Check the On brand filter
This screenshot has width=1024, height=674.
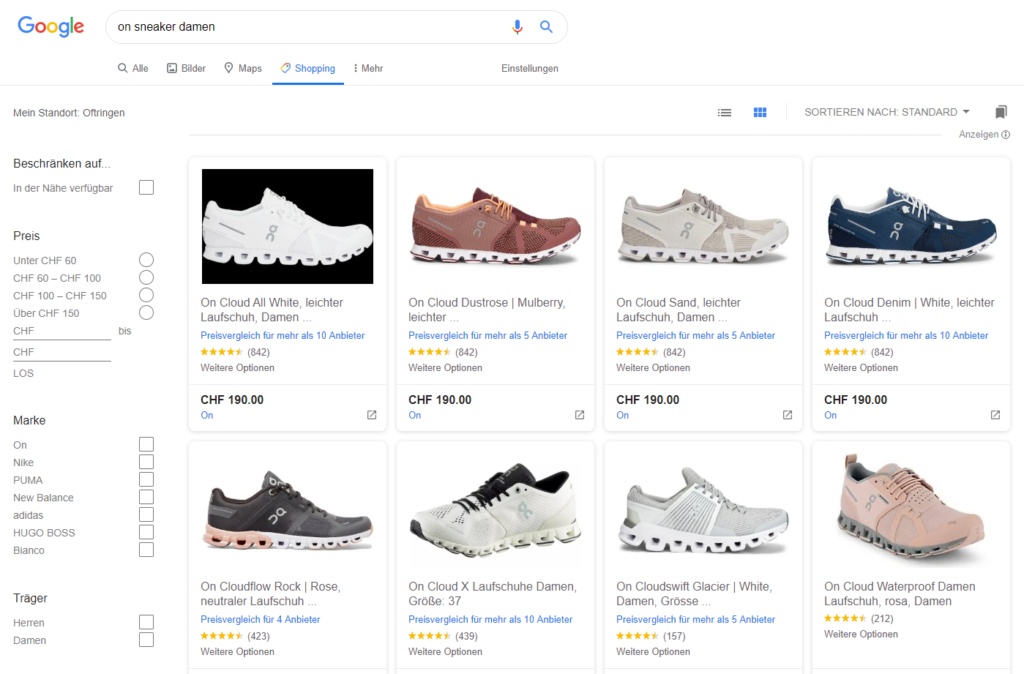point(146,445)
